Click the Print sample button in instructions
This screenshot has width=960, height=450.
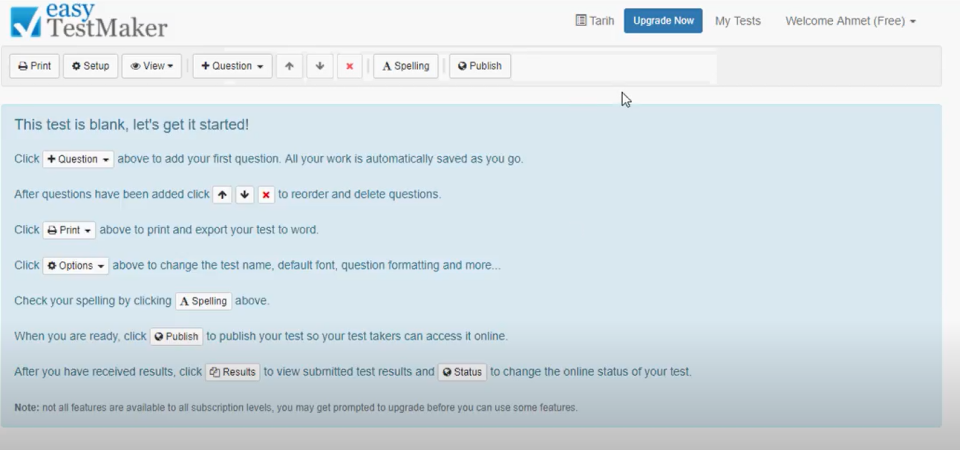[69, 230]
